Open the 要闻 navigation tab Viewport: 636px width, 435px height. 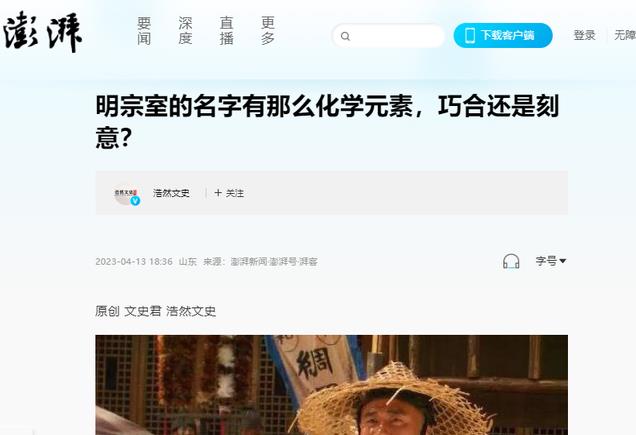click(144, 30)
